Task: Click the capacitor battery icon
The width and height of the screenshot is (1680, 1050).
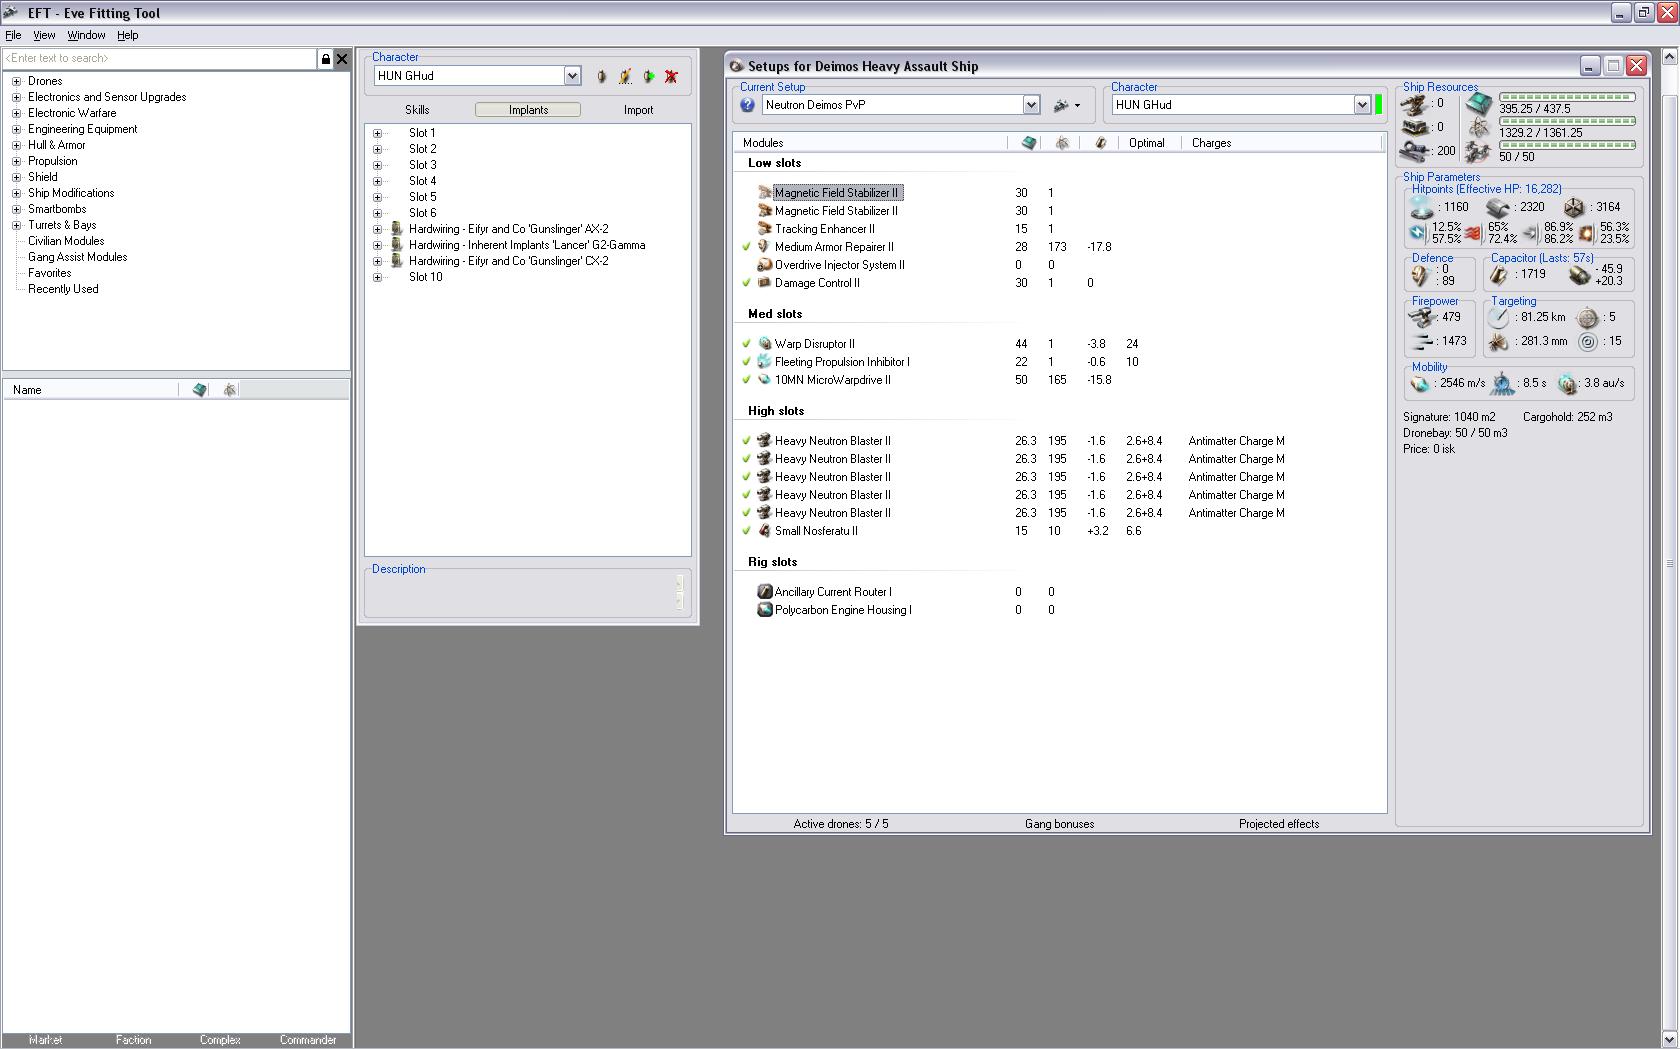Action: [1498, 275]
